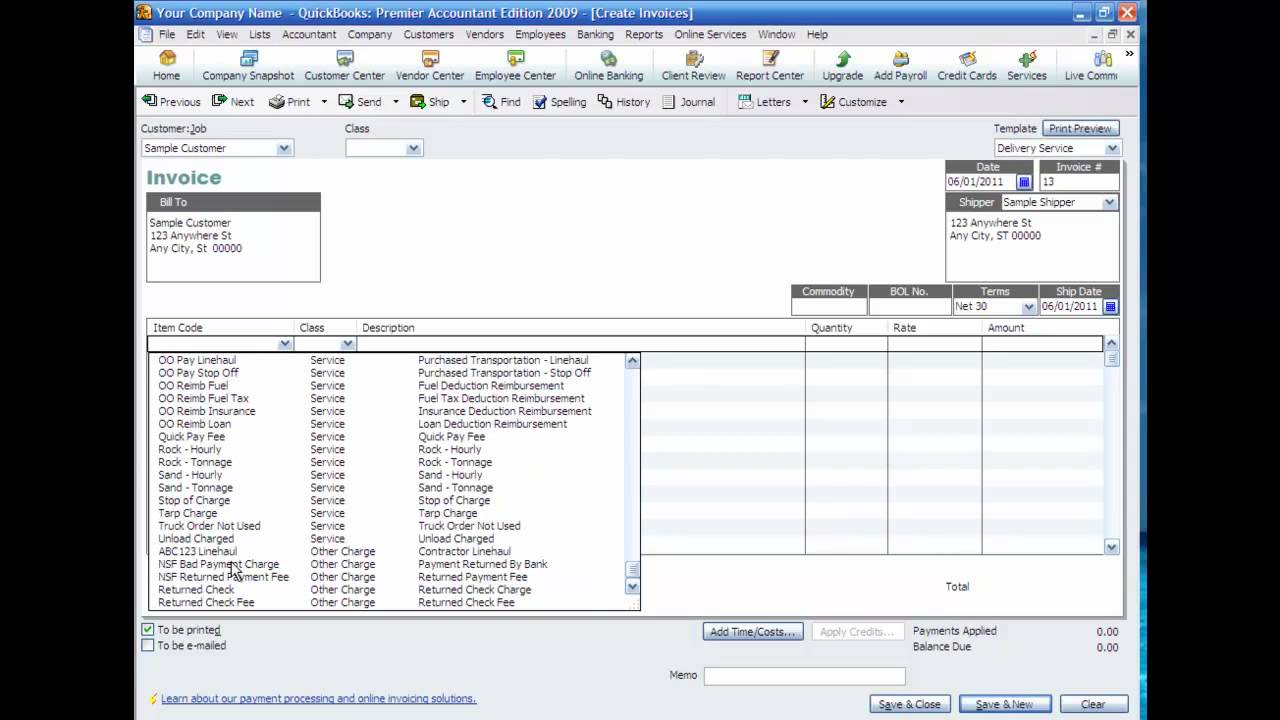Print the invoice from the toolbar
The height and width of the screenshot is (720, 1280).
290,102
